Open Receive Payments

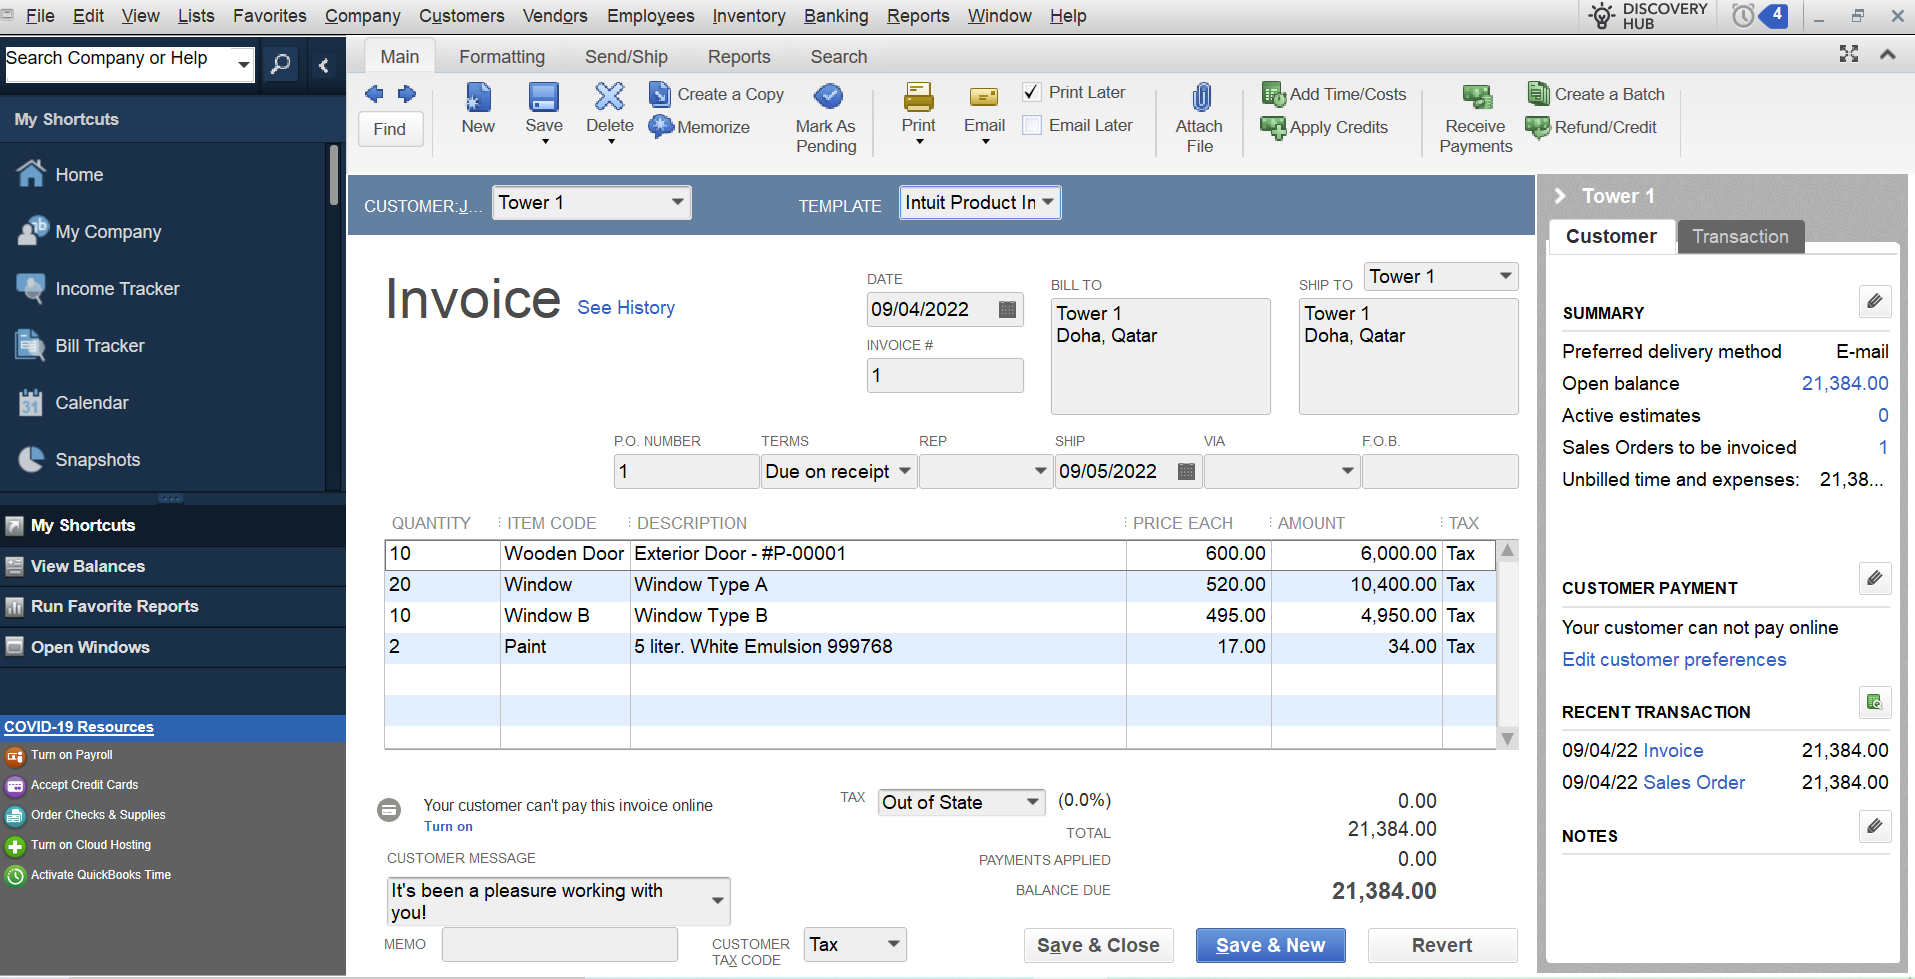[x=1476, y=118]
